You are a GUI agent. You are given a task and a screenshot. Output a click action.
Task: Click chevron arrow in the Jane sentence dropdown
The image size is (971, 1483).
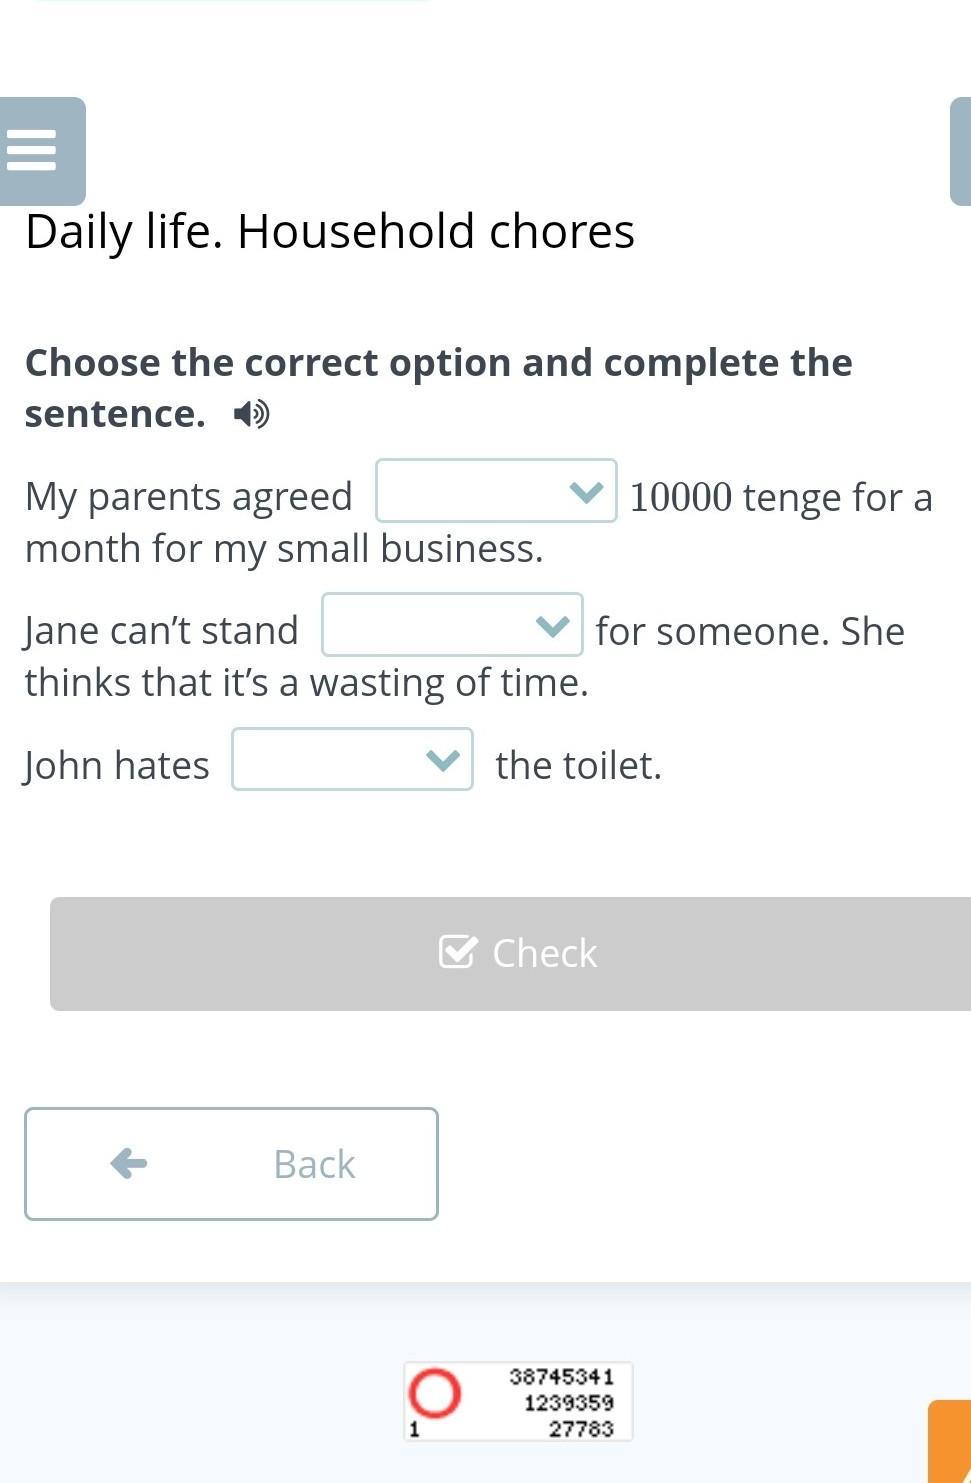(552, 625)
